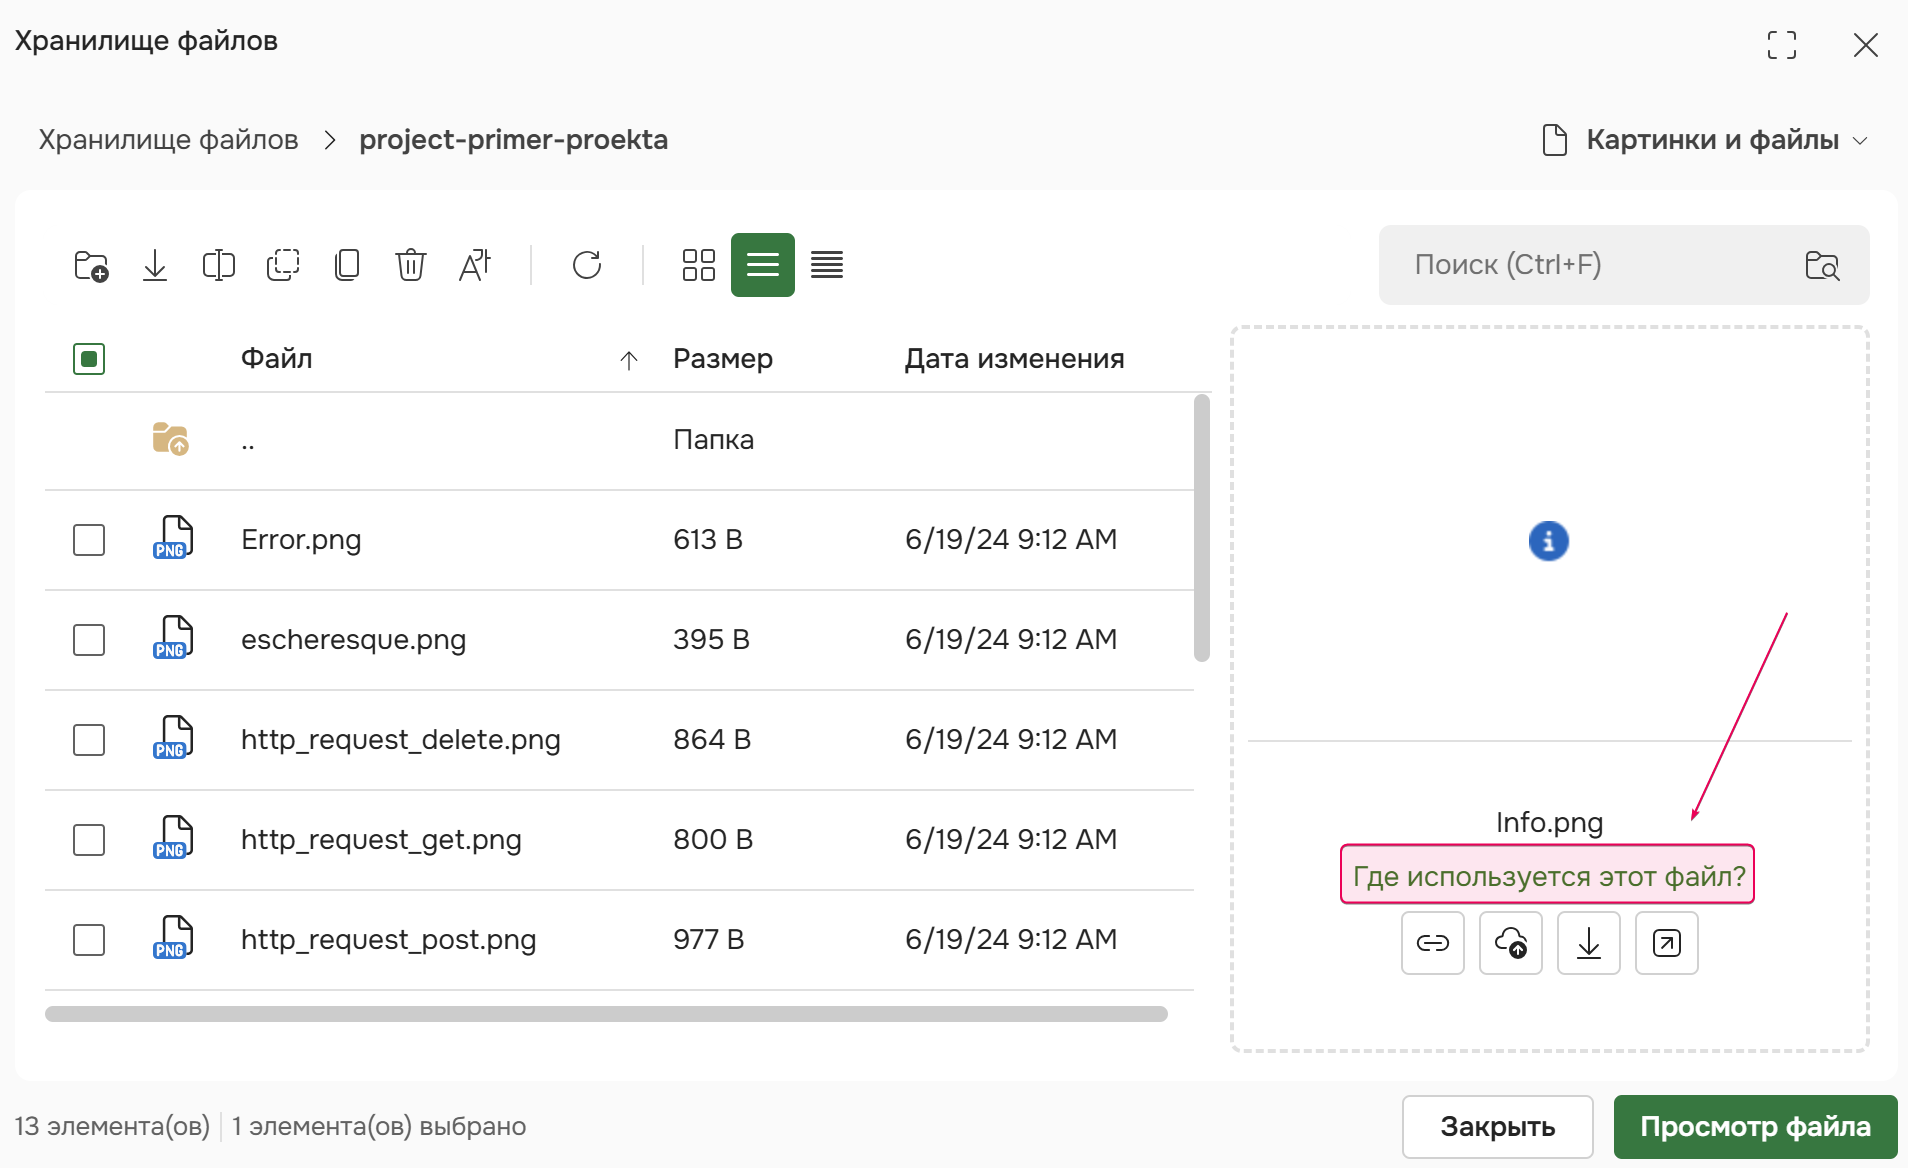This screenshot has width=1908, height=1168.
Task: Click the vertical scrollbar of the file list
Action: (x=1202, y=528)
